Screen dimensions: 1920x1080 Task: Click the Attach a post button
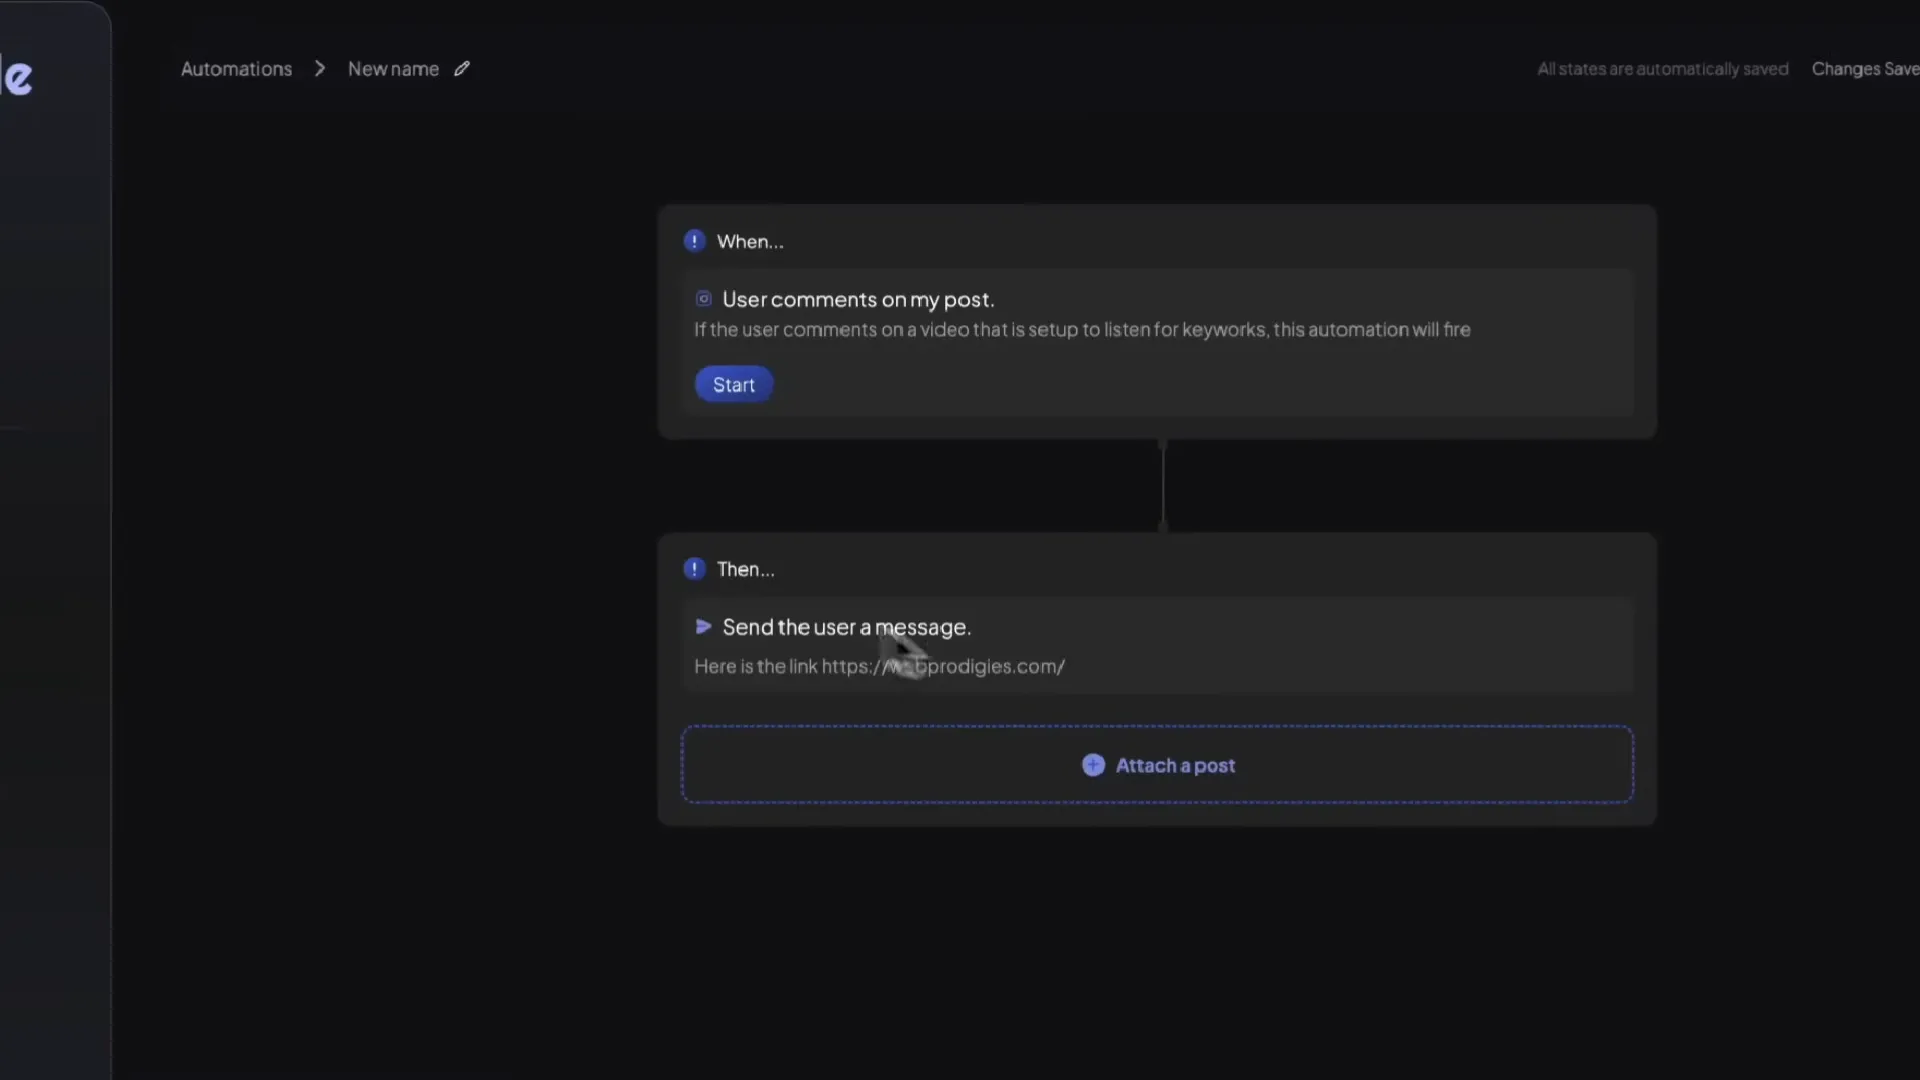coord(1157,765)
